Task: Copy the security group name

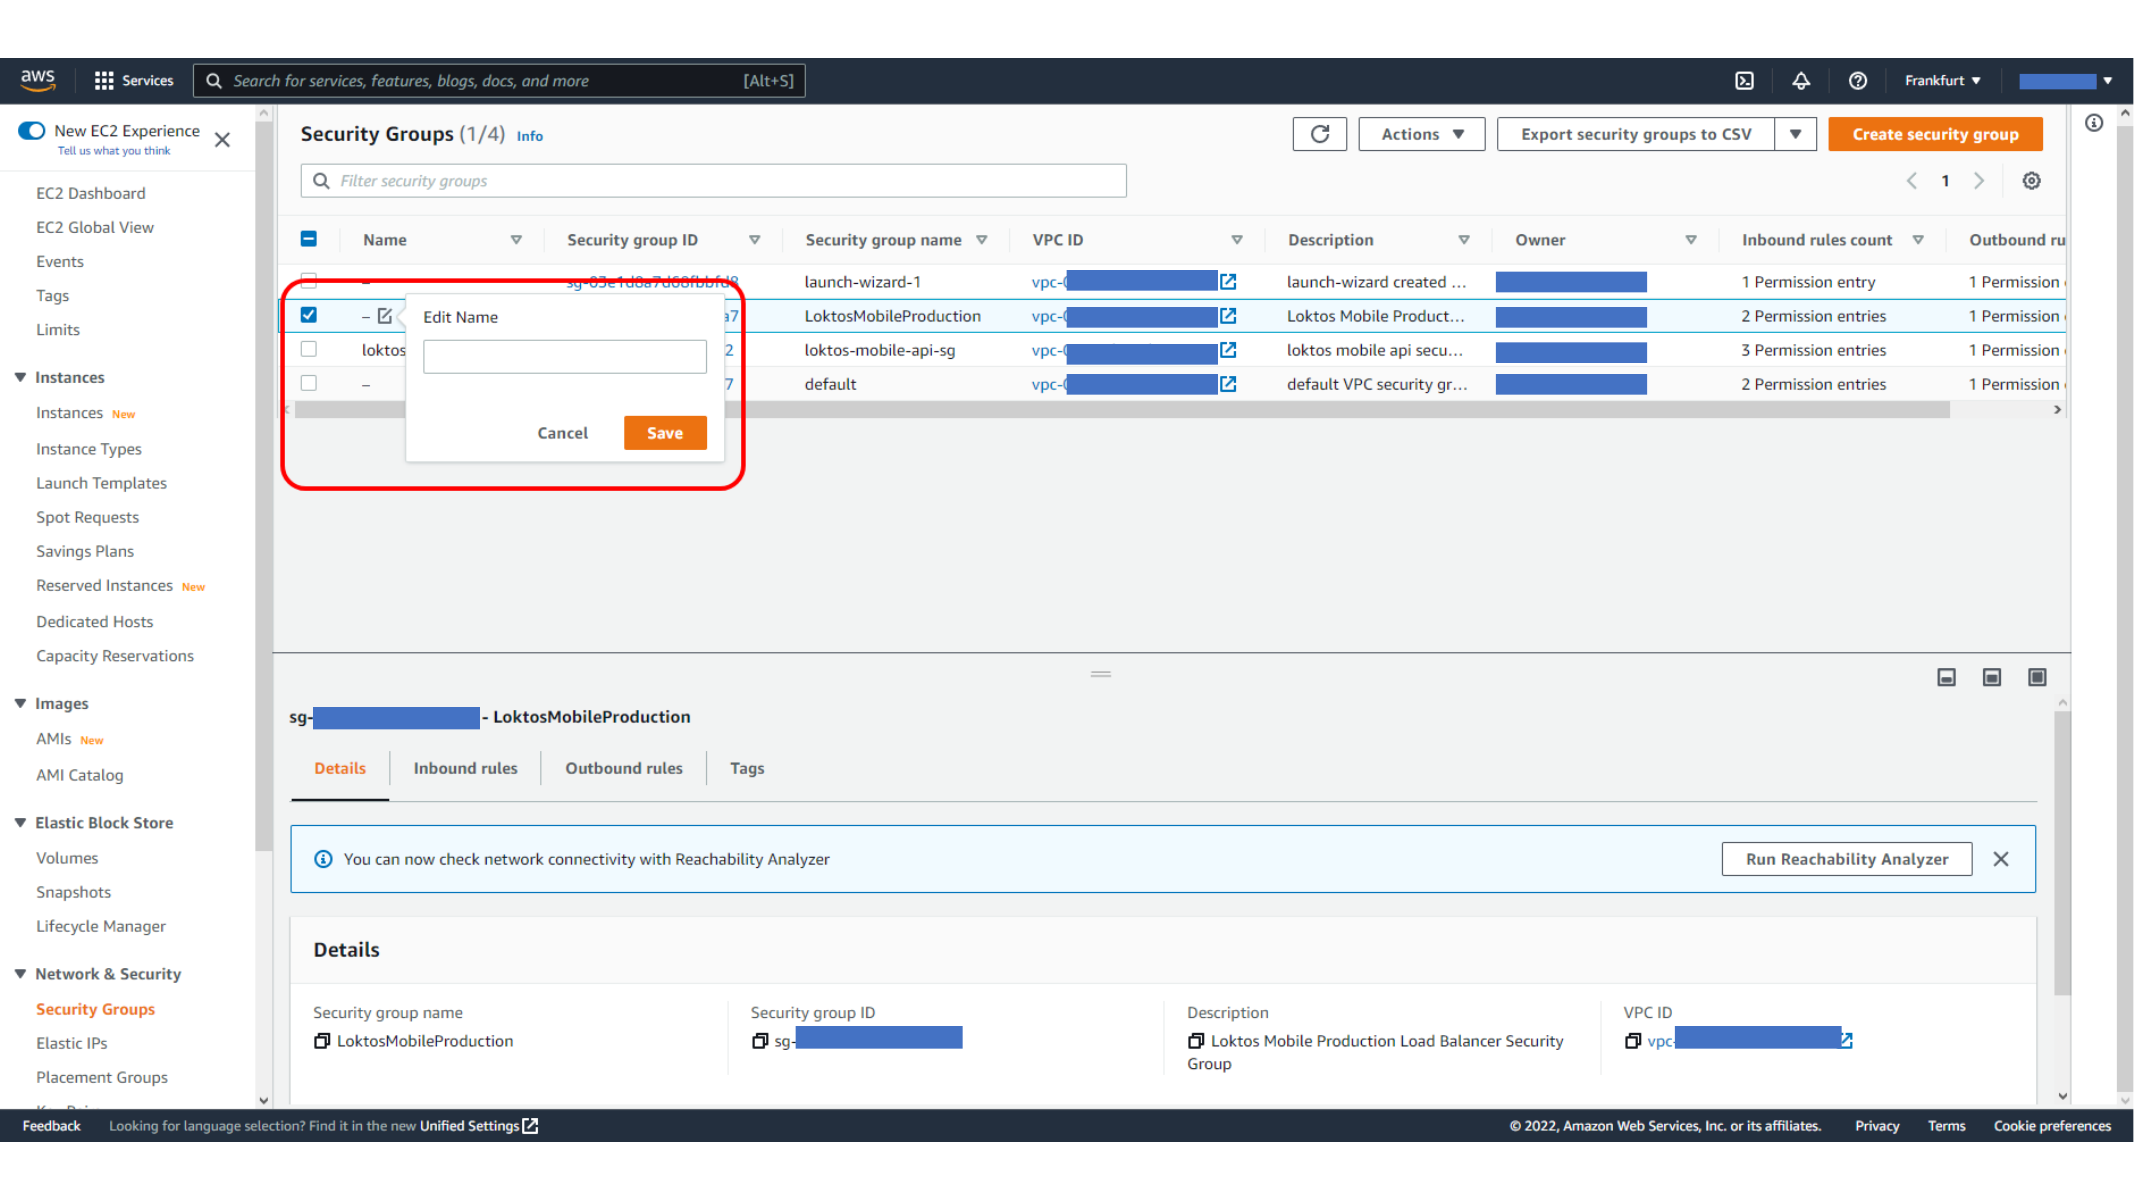Action: click(x=322, y=1041)
